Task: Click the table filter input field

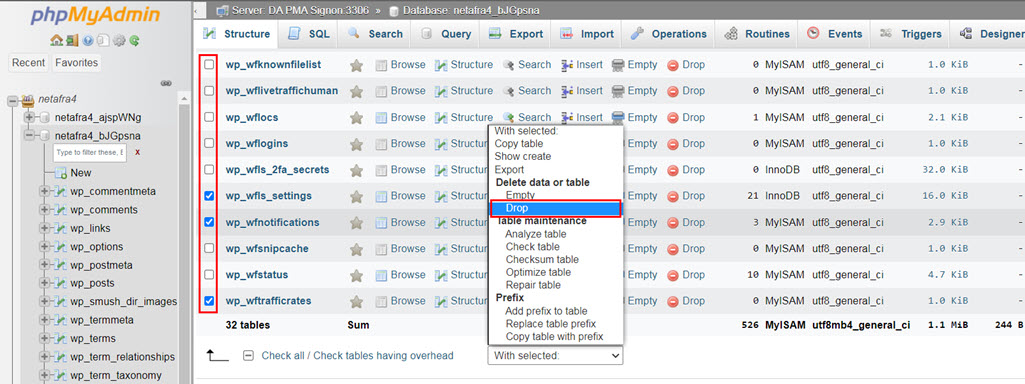Action: tap(89, 152)
